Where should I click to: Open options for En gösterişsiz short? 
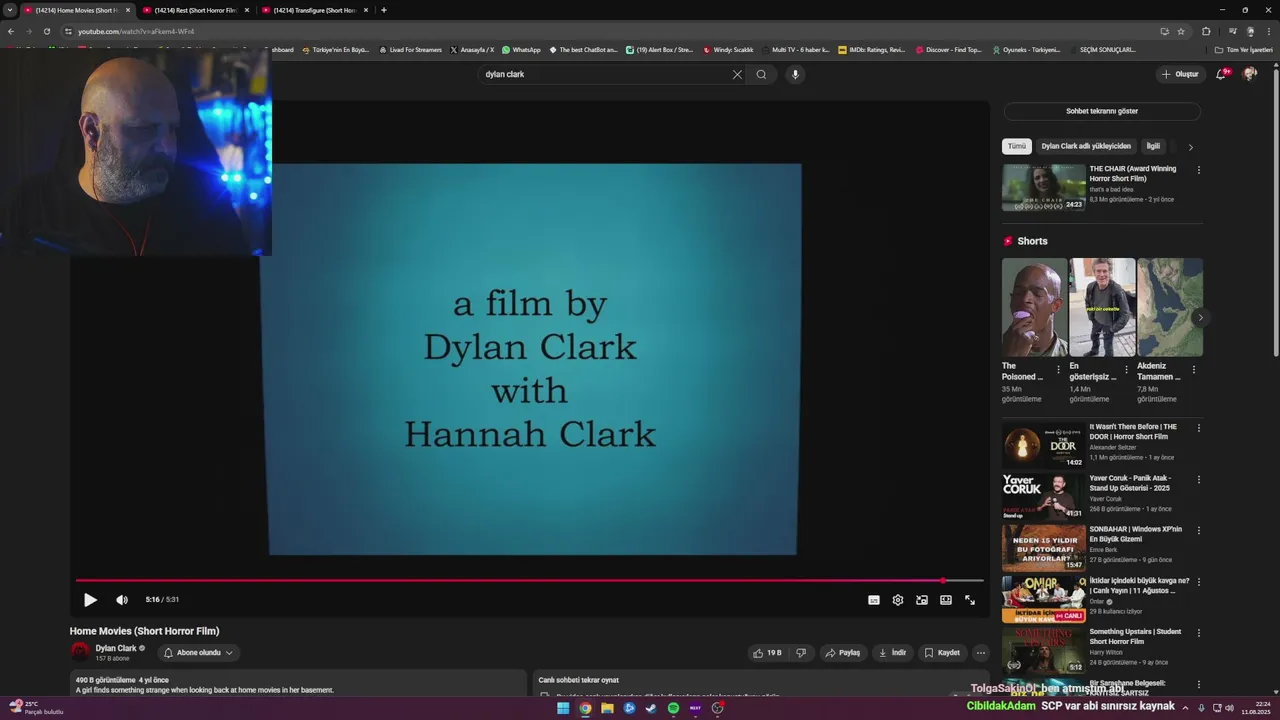coord(1126,369)
